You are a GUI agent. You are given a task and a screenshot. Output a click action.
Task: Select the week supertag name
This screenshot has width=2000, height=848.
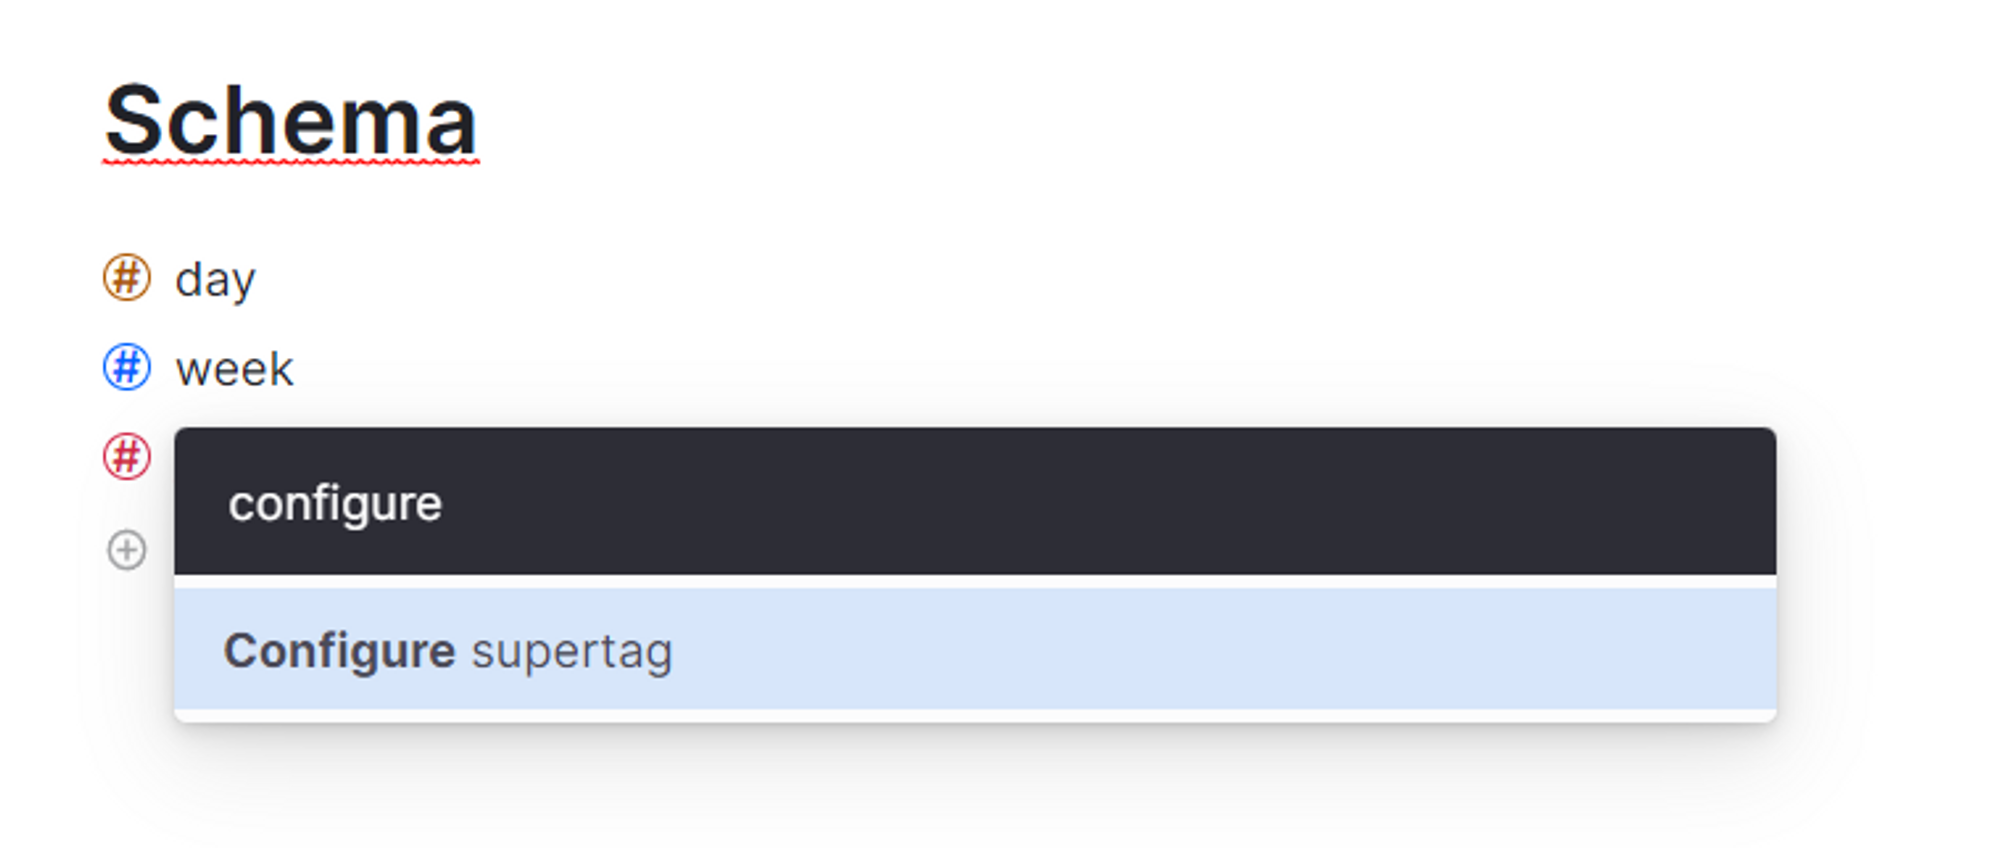click(x=234, y=369)
